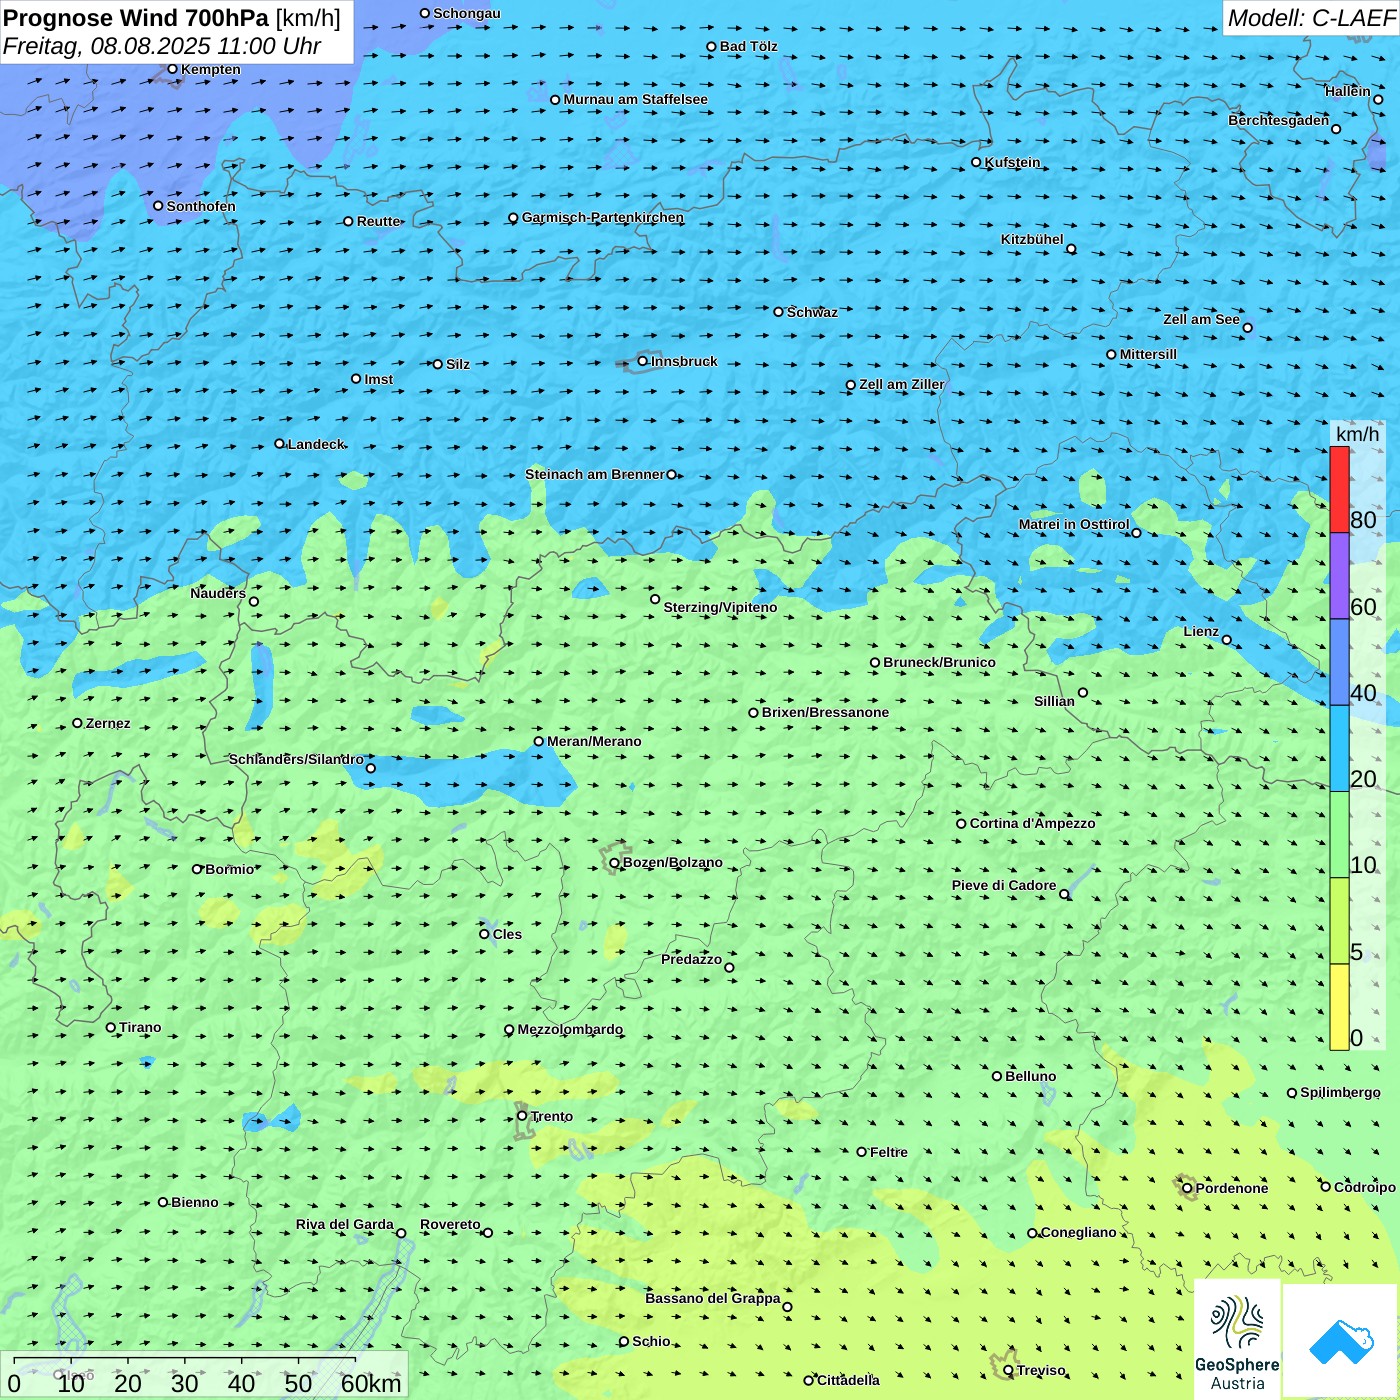
Task: Click the yellow 0 km/h legend color
Action: click(1339, 1007)
